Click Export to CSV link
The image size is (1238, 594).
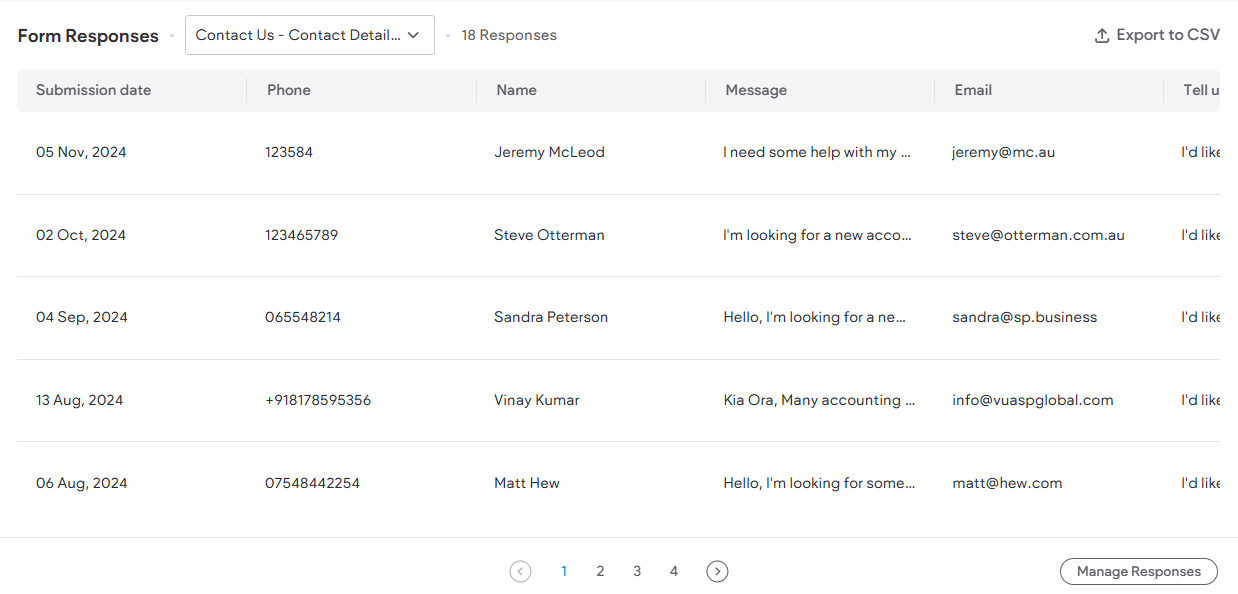pos(1158,35)
